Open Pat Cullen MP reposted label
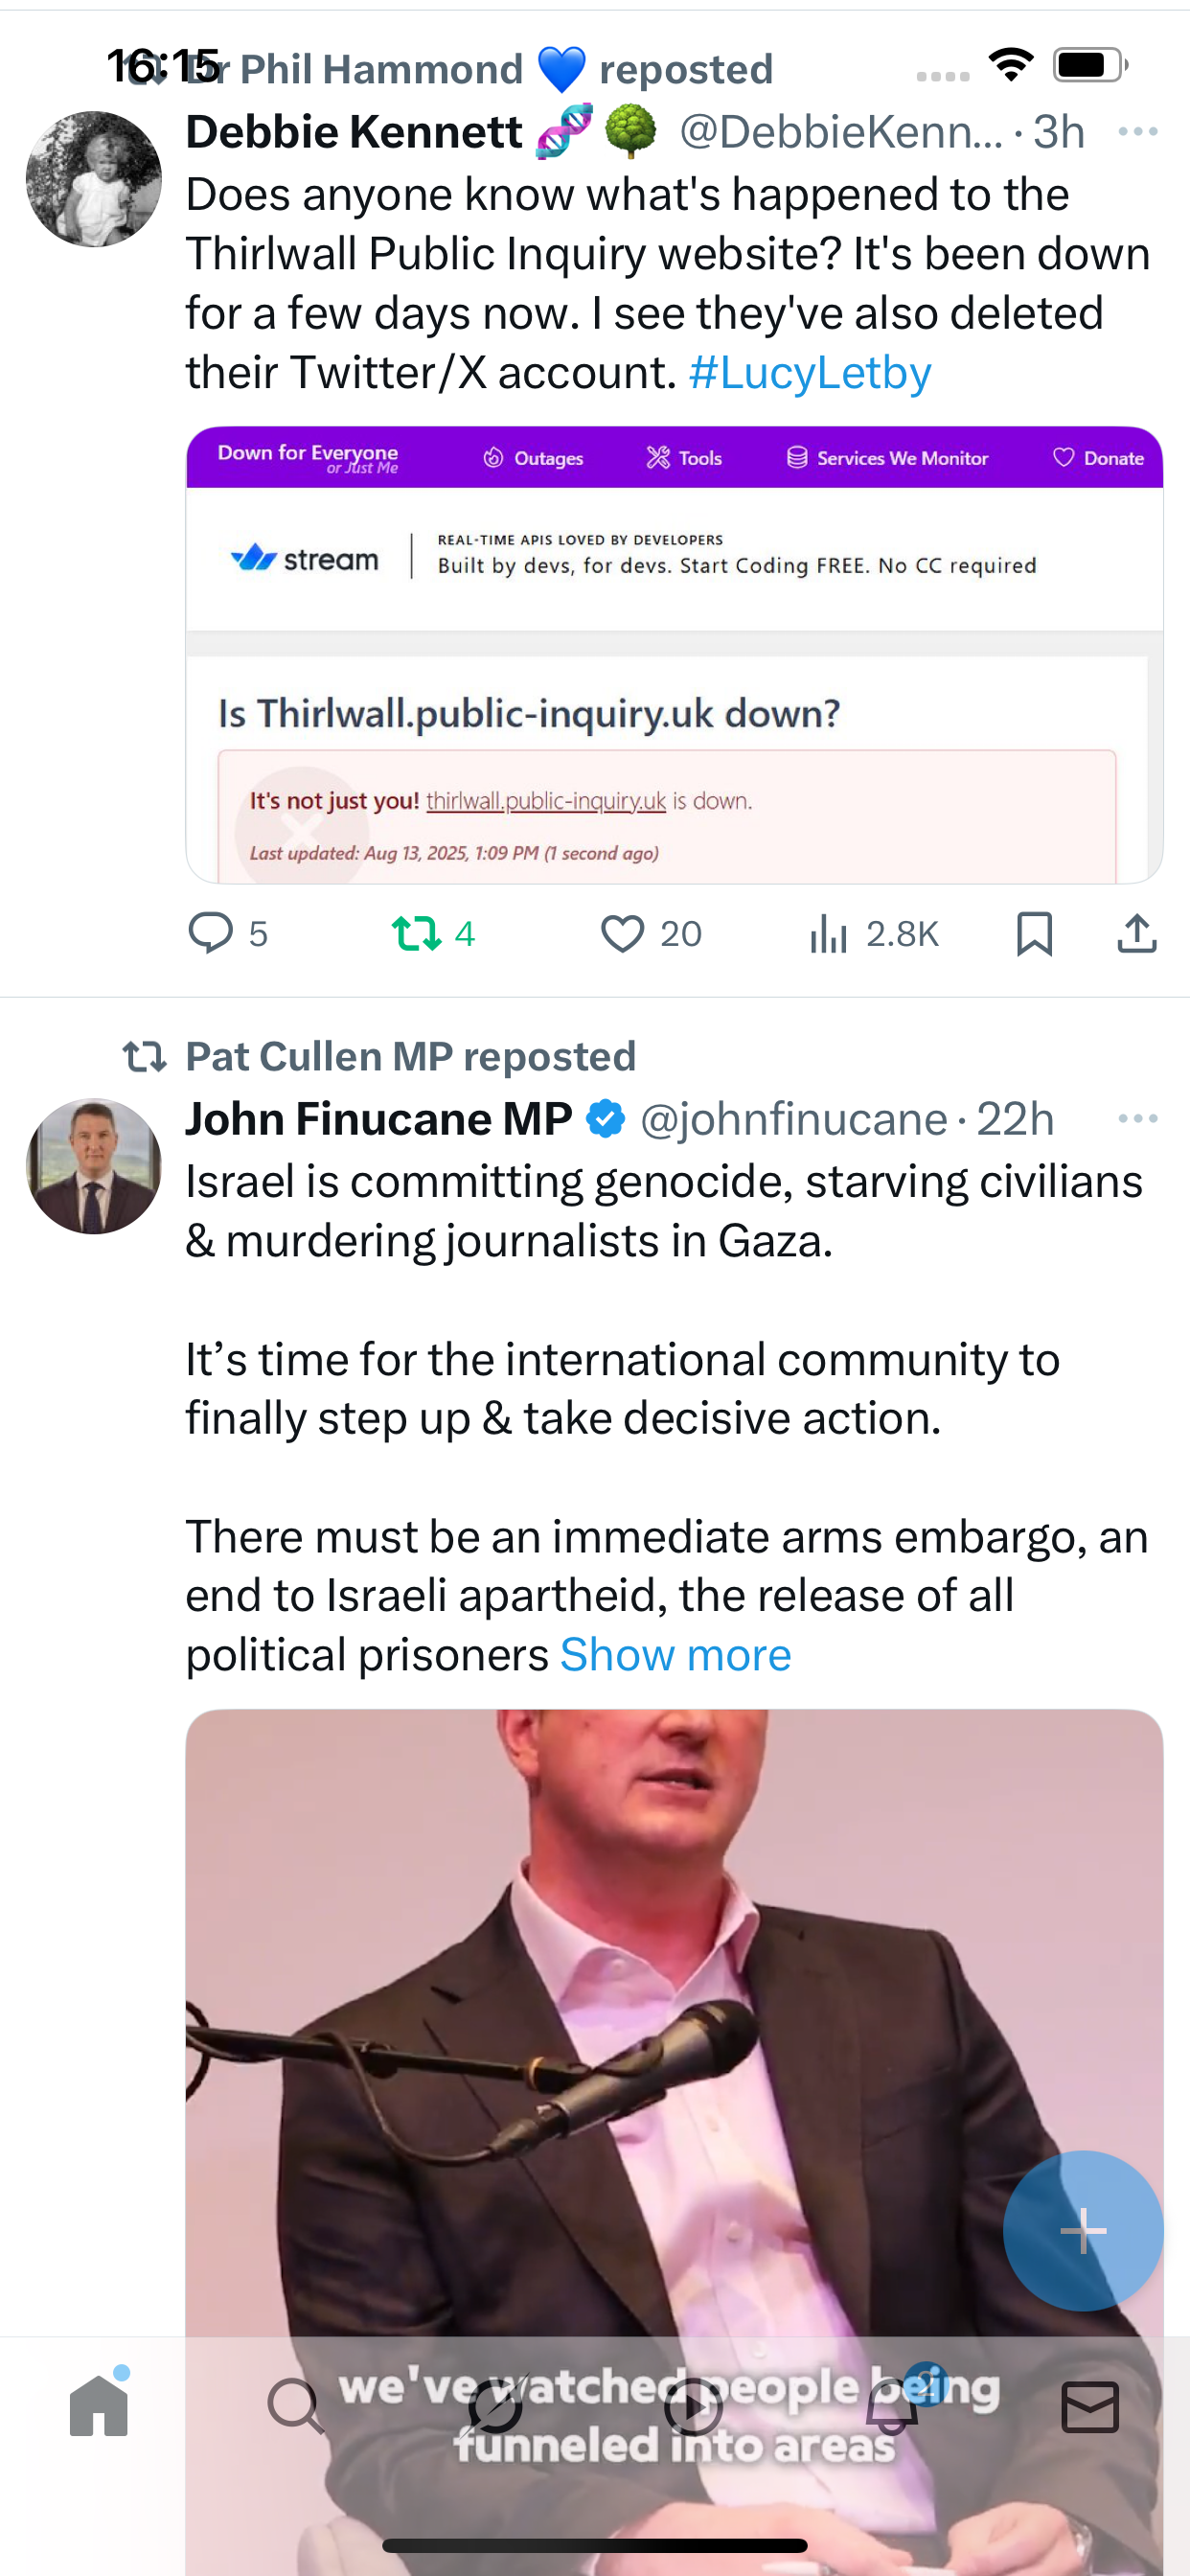1190x2576 pixels. coord(410,1056)
